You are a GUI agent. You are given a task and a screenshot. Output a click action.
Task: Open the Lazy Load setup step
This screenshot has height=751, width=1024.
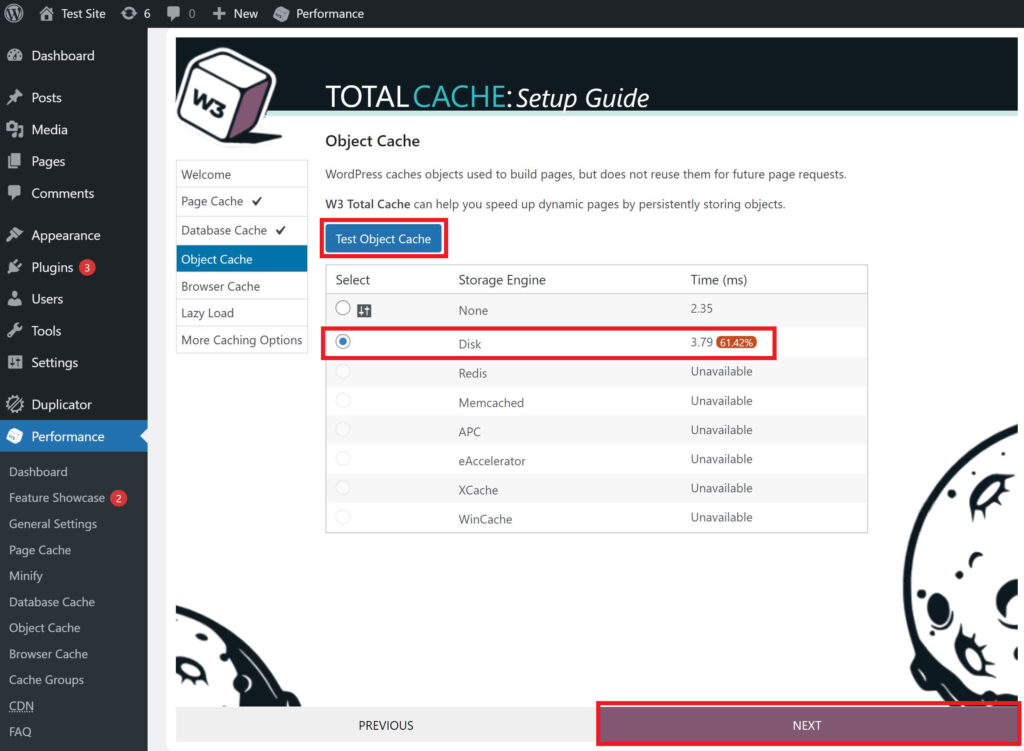242,313
